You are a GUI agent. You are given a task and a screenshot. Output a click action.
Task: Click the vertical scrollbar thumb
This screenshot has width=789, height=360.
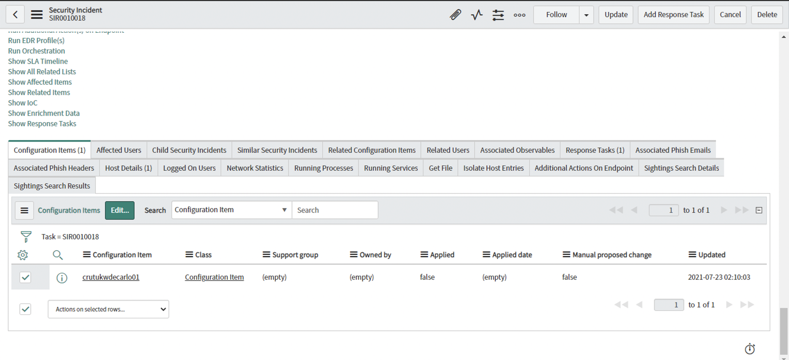[783, 331]
